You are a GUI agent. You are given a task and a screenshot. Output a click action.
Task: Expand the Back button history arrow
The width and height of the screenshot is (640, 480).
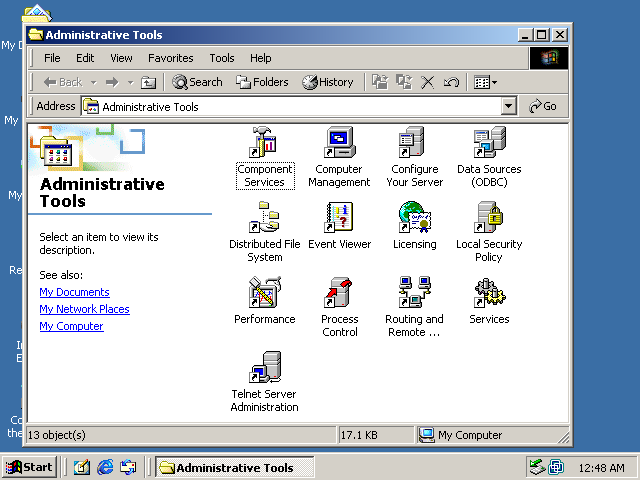coord(94,82)
